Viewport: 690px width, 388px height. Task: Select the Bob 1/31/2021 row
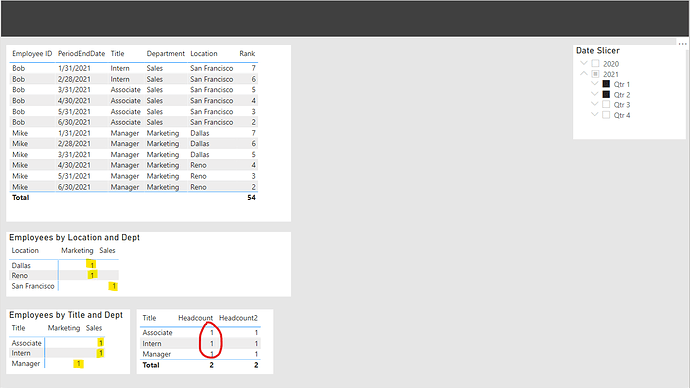(134, 68)
